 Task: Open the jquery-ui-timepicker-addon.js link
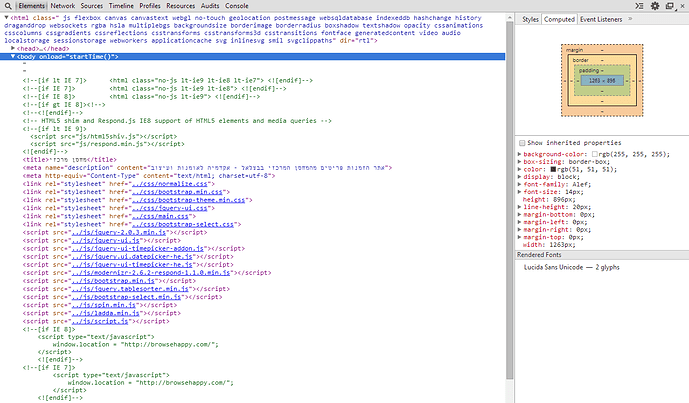138,248
